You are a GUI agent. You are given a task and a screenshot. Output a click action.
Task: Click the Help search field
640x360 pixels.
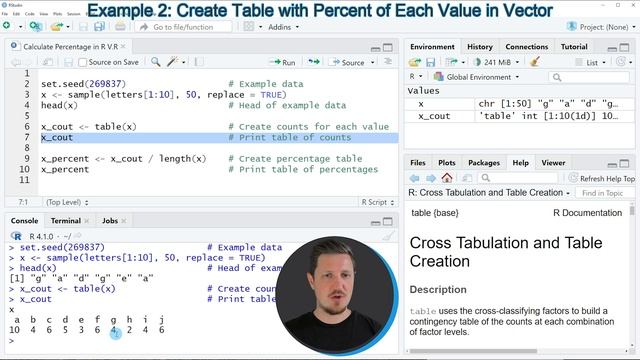coord(518,178)
